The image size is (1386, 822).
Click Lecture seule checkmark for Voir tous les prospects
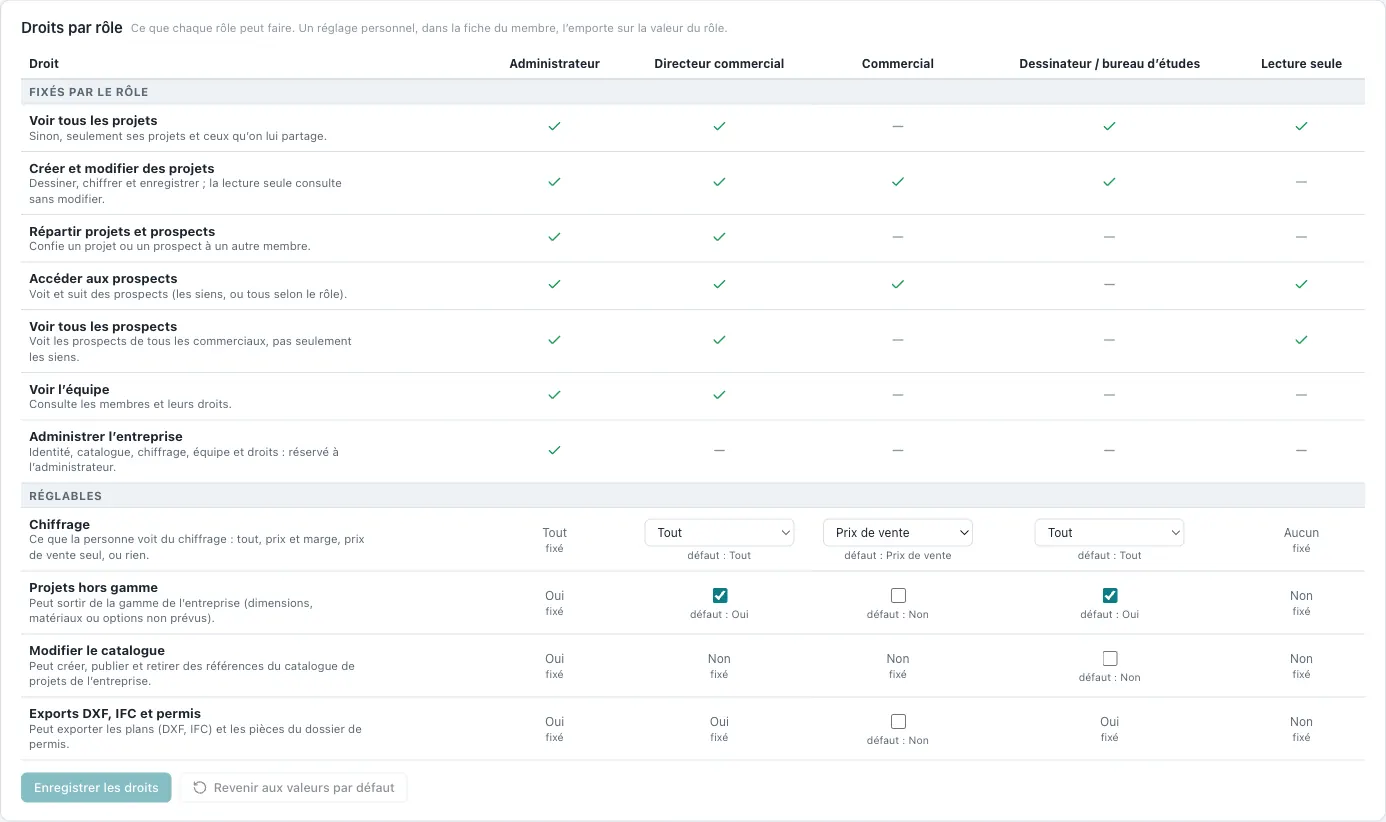pyautogui.click(x=1301, y=340)
